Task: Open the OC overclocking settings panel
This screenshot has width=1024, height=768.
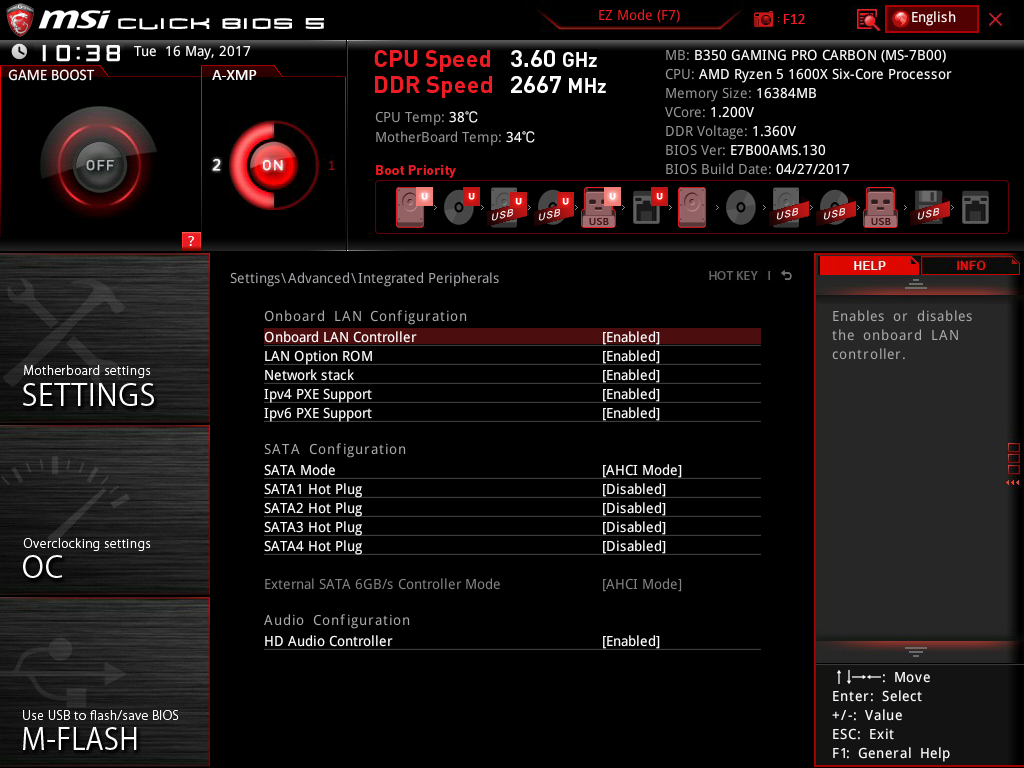Action: pyautogui.click(x=104, y=510)
